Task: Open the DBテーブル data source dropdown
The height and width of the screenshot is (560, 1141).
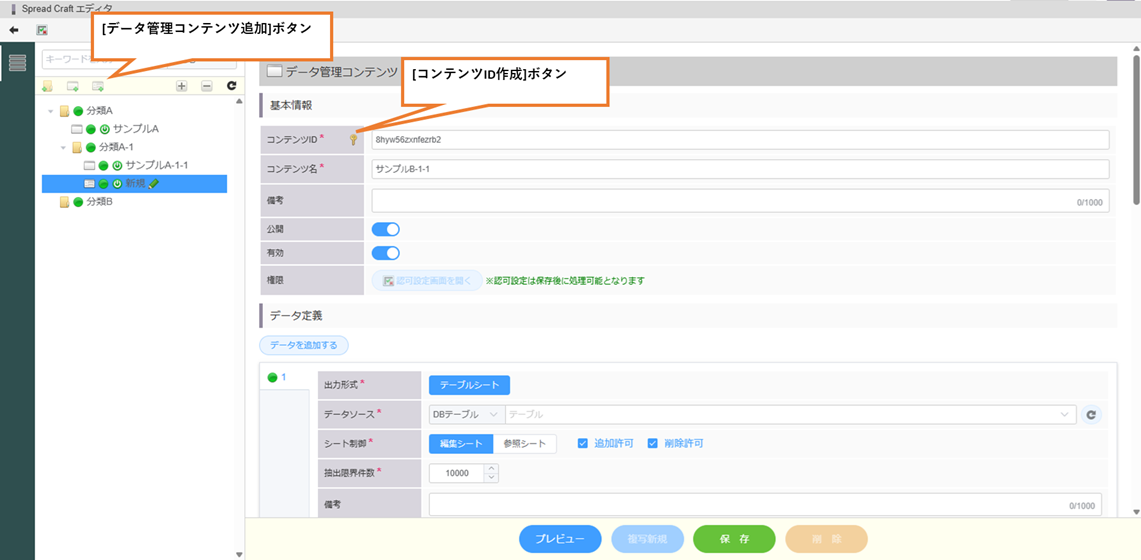Action: point(465,414)
